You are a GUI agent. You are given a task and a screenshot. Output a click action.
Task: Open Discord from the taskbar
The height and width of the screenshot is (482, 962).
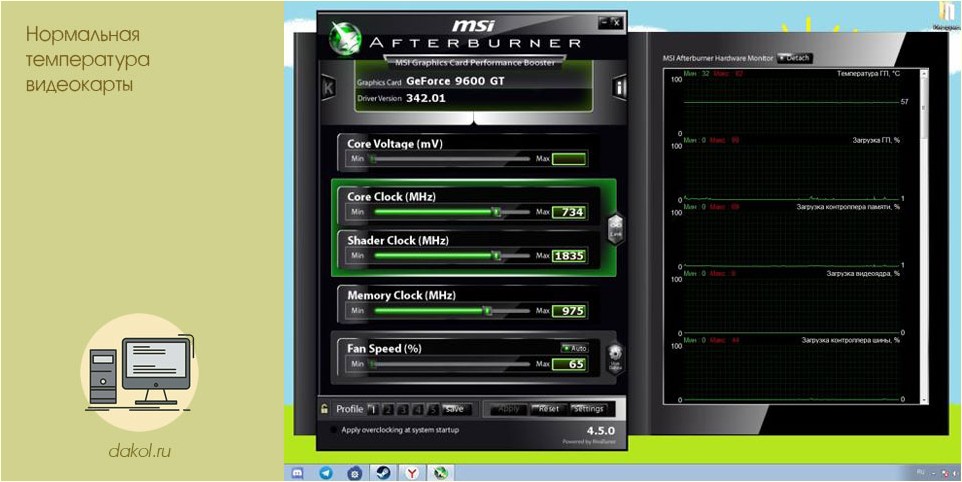click(x=299, y=473)
